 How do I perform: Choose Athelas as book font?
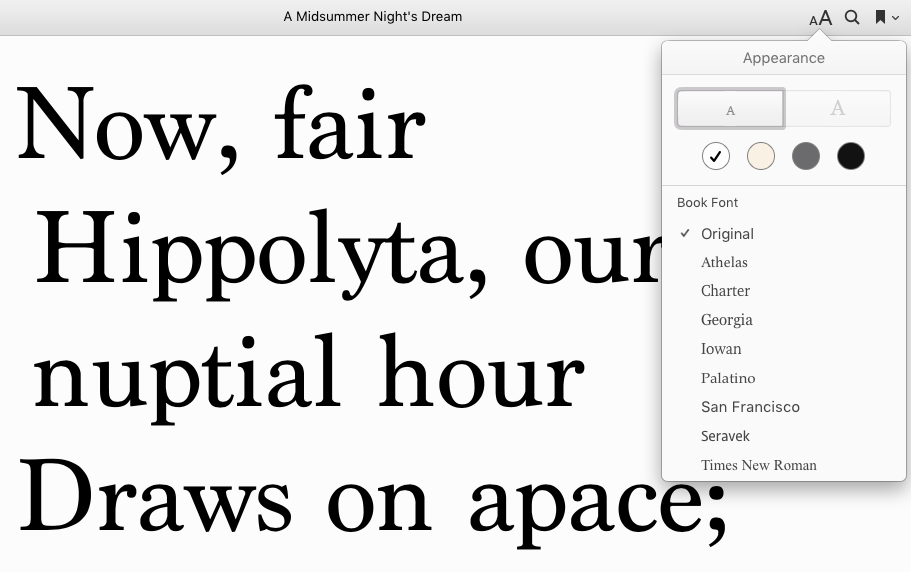pos(724,263)
